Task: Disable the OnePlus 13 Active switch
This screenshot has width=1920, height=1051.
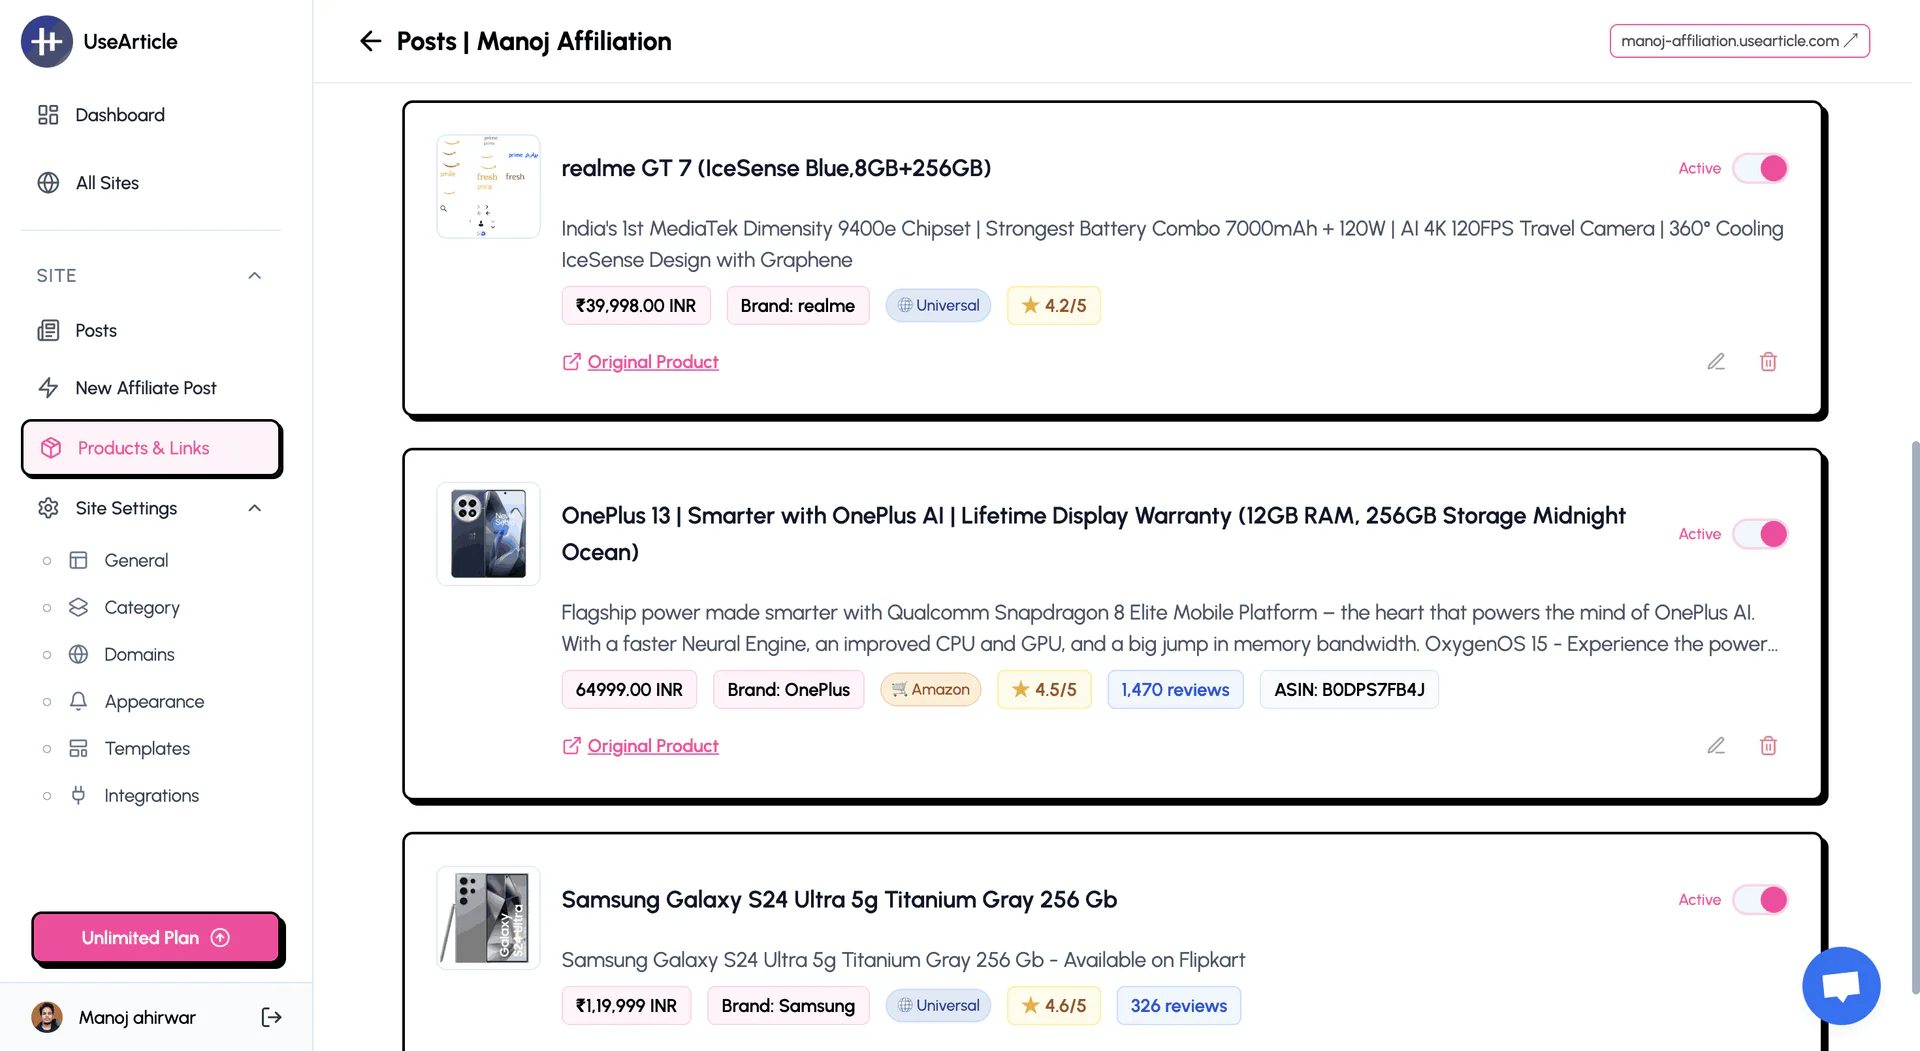Action: pos(1761,534)
